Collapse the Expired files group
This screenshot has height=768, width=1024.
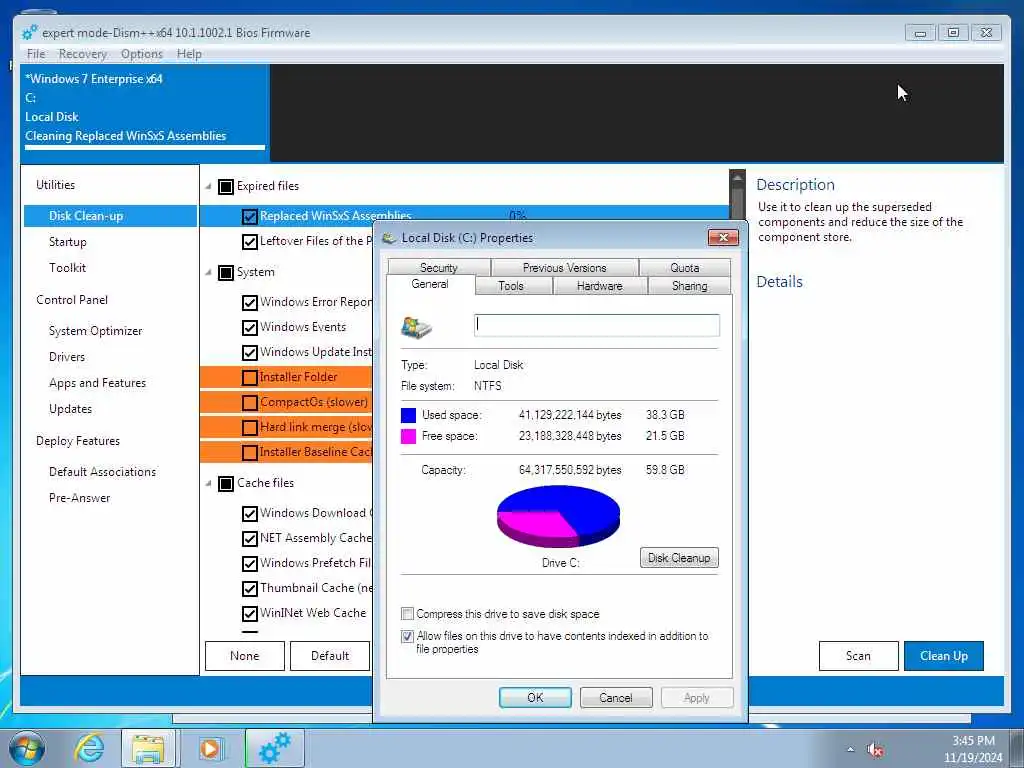click(x=208, y=187)
